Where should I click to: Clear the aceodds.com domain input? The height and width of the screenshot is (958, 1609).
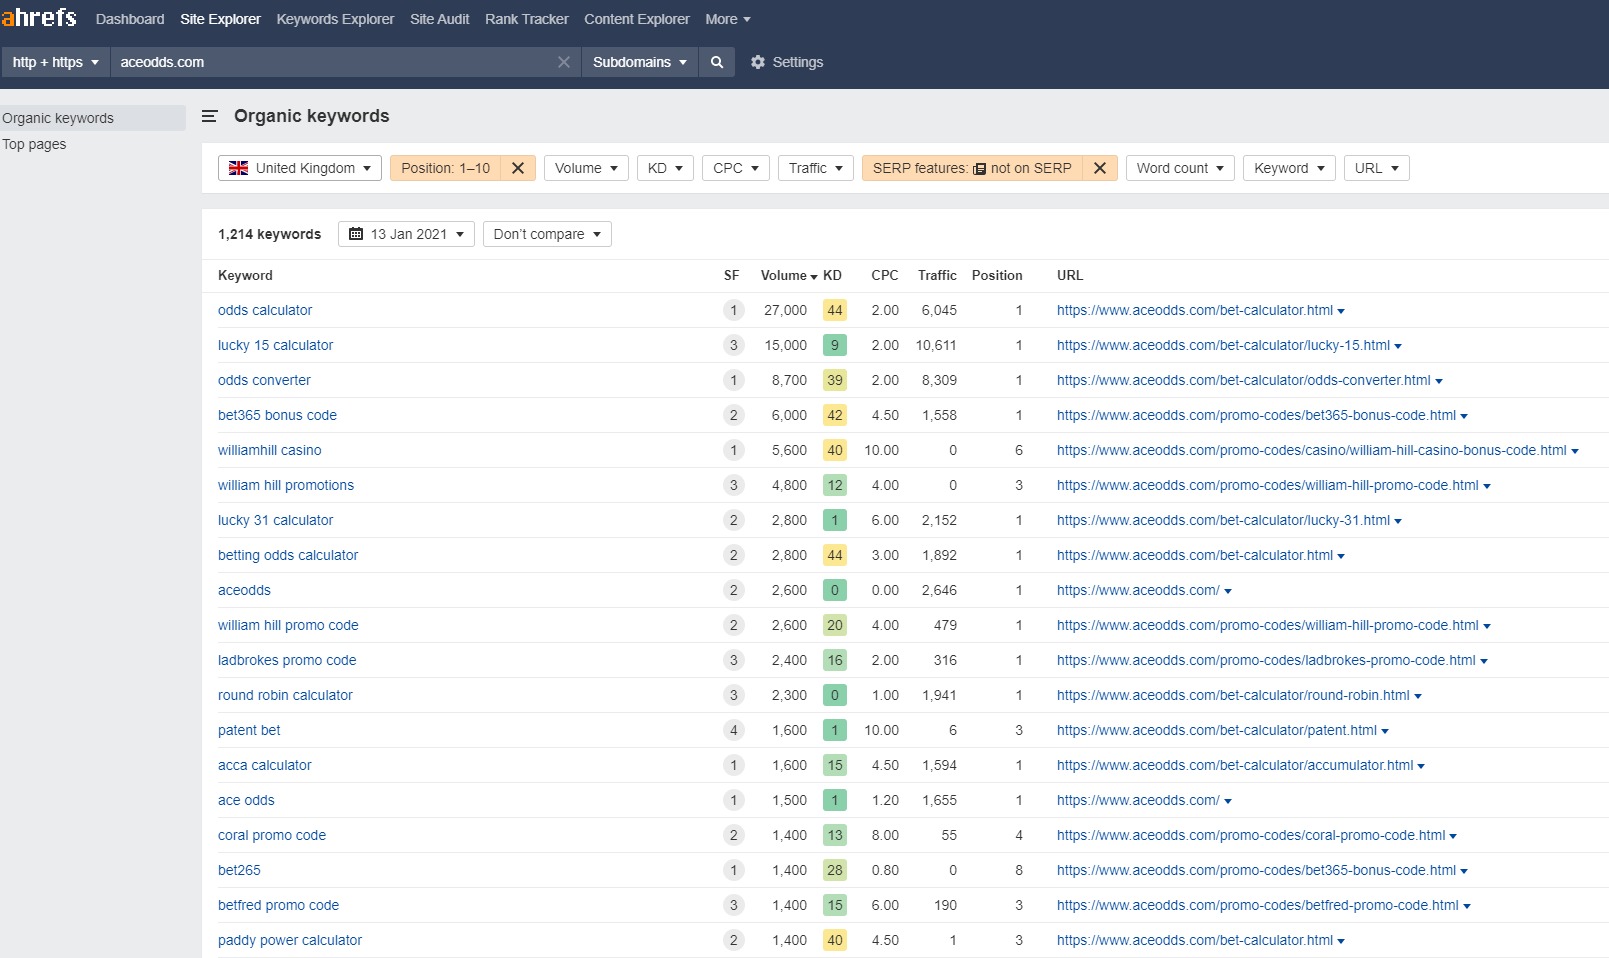(564, 62)
